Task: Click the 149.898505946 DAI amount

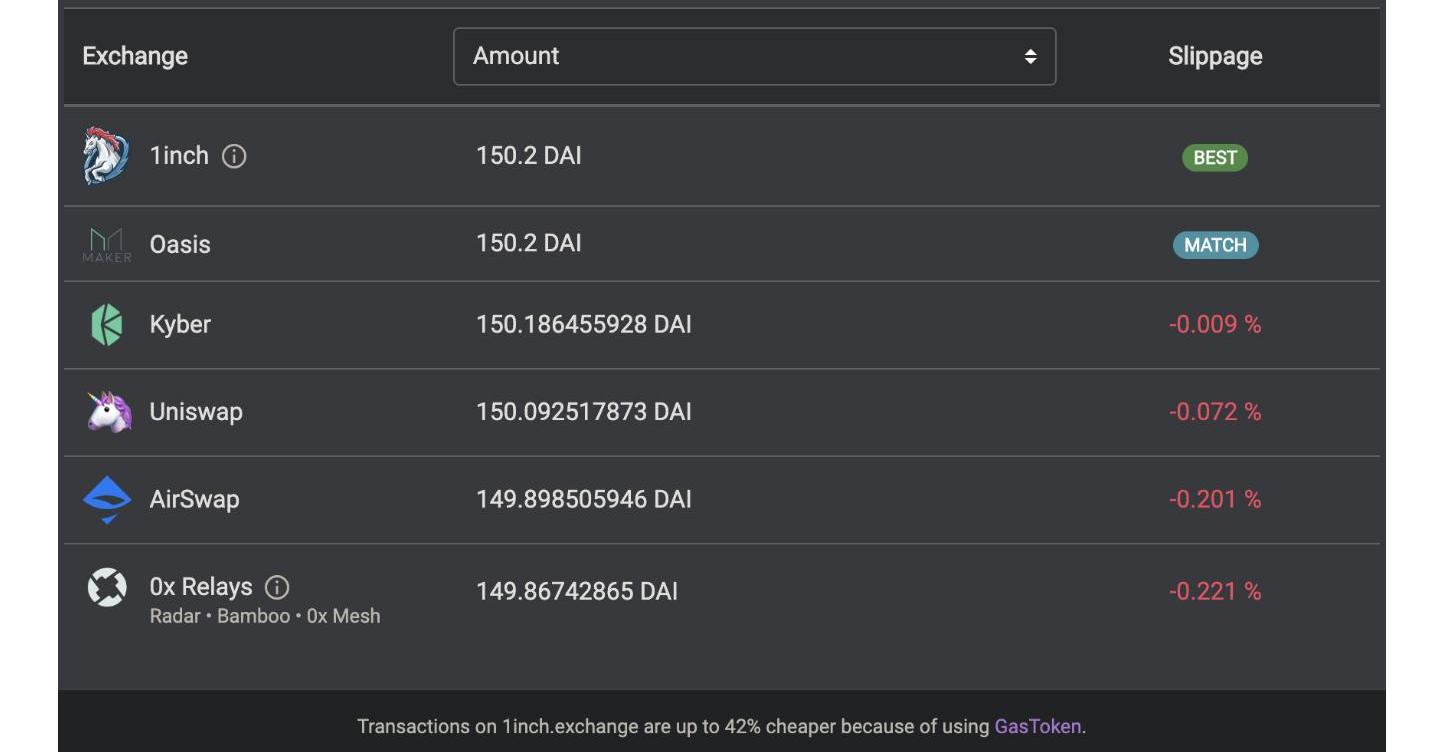Action: pos(584,499)
